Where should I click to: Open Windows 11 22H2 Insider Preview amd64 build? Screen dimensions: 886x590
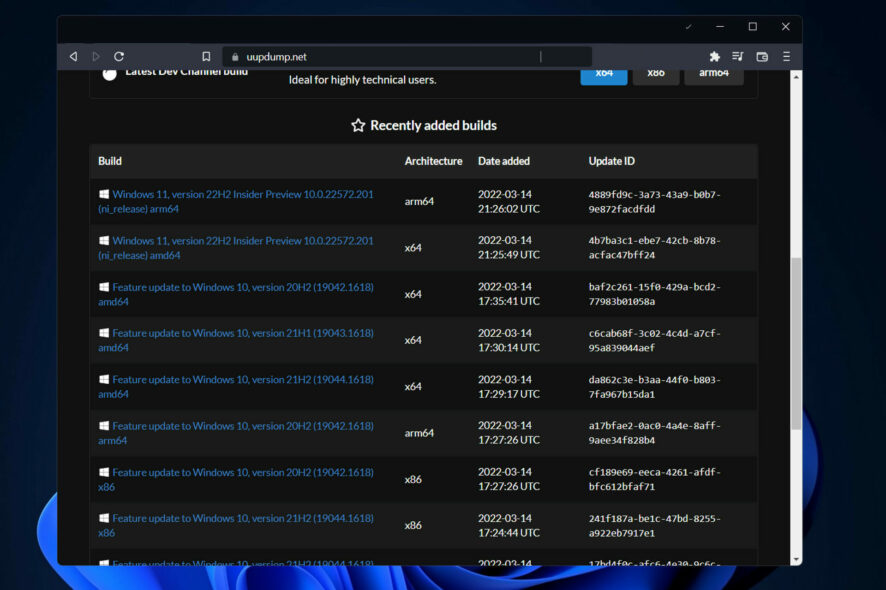(236, 248)
